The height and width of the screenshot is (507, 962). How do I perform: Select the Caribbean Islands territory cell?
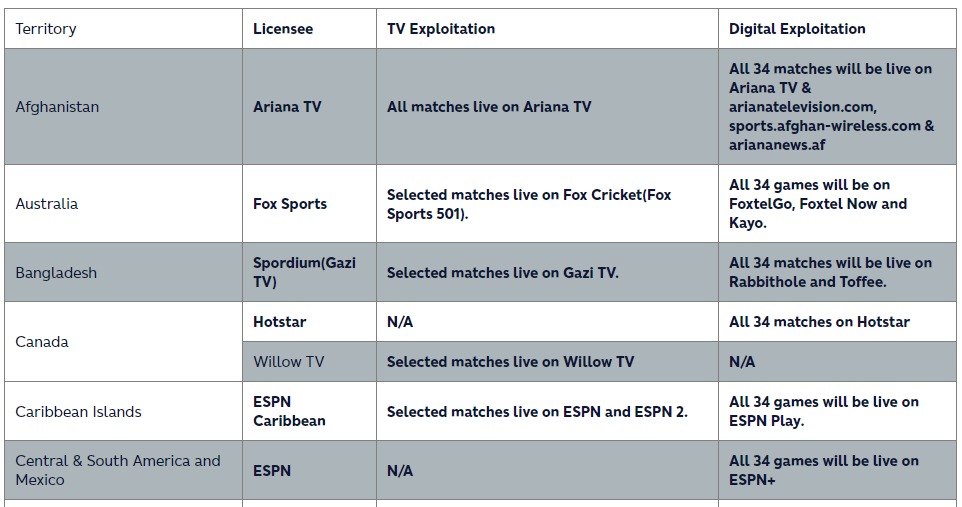point(78,412)
